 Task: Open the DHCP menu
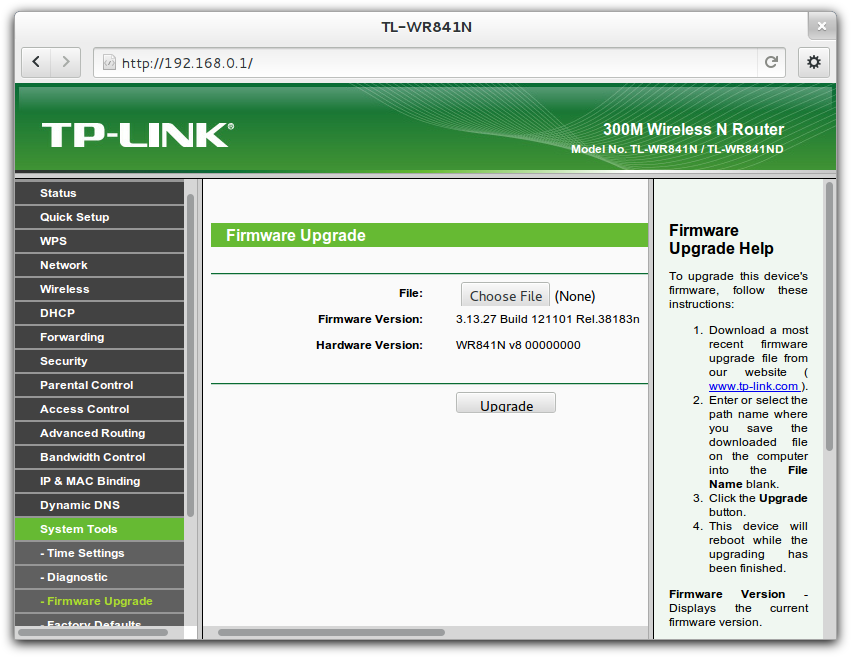tap(99, 313)
